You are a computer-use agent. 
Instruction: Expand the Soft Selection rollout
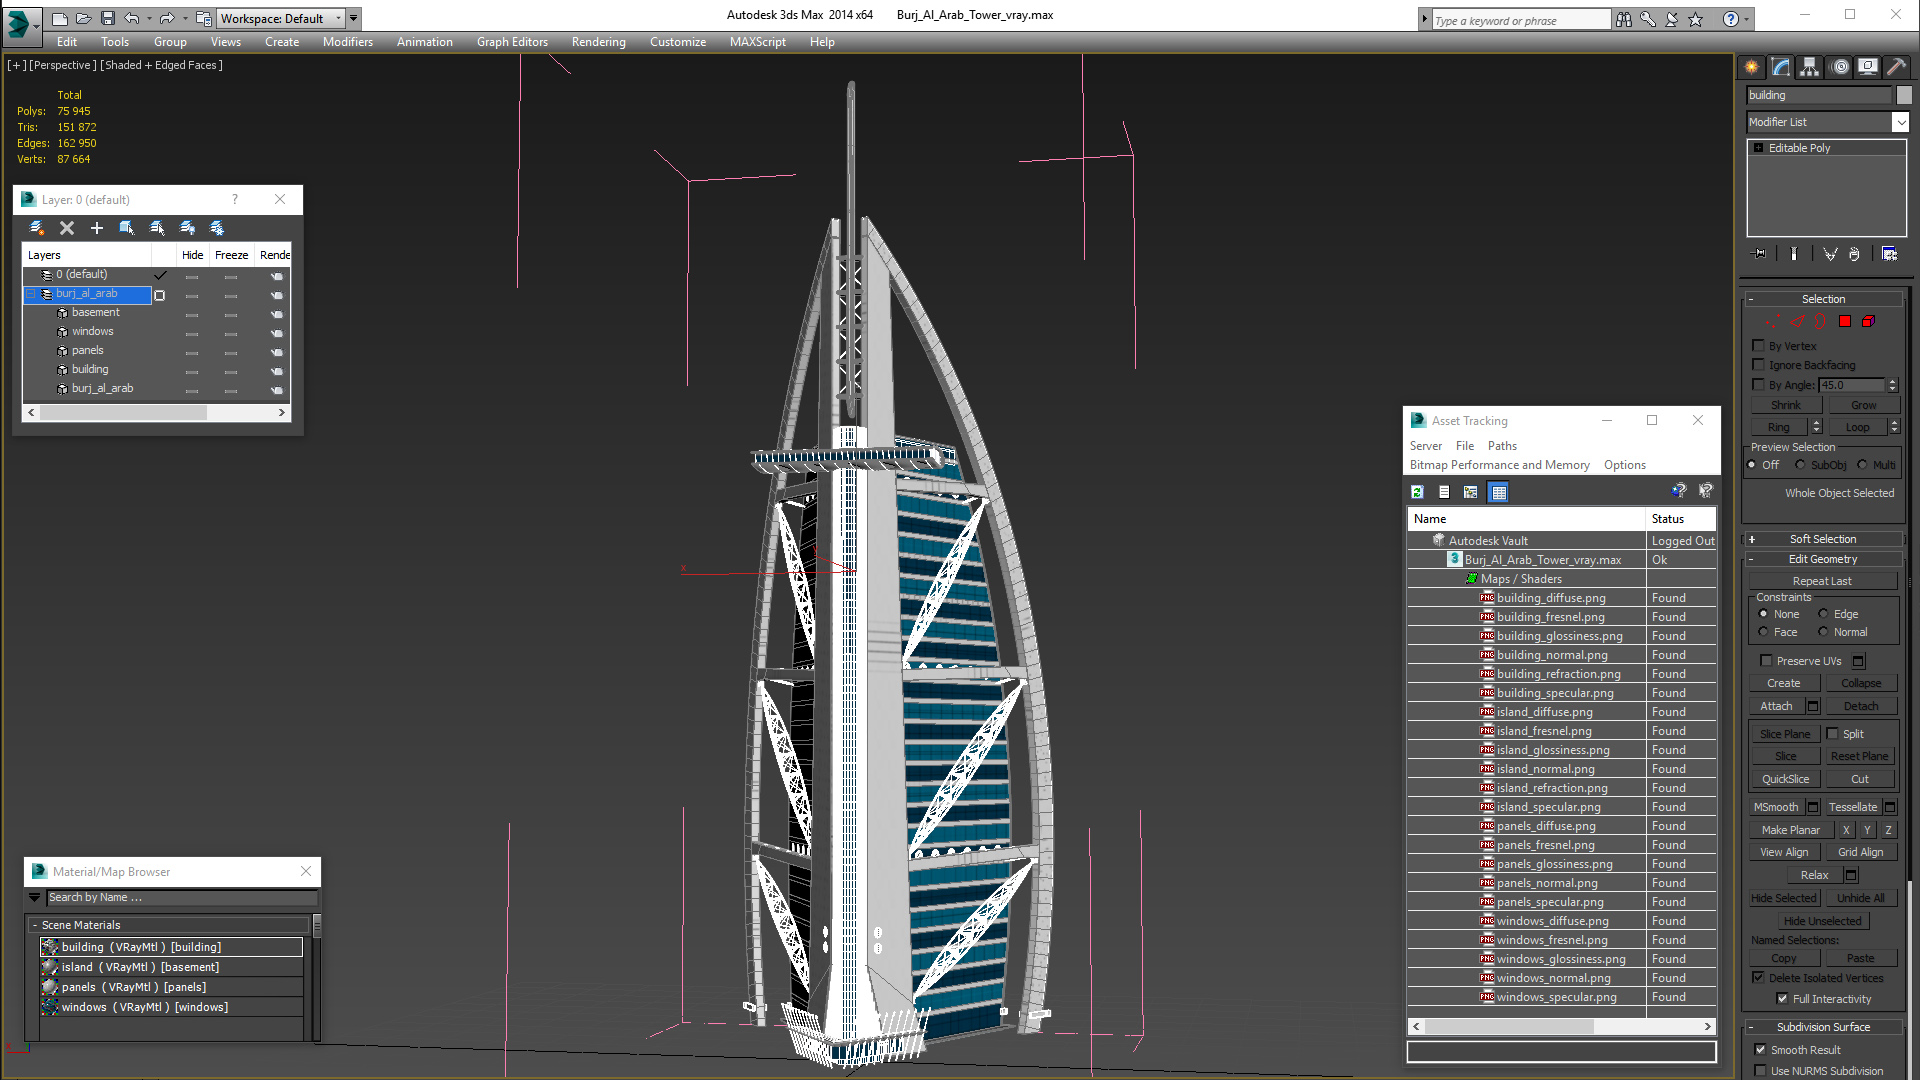pyautogui.click(x=1824, y=539)
